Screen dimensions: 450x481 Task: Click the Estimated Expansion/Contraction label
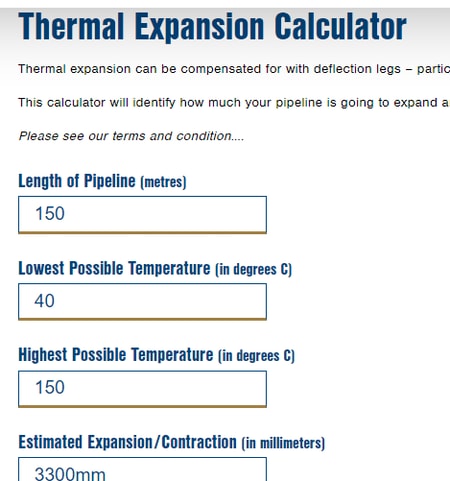coord(171,443)
